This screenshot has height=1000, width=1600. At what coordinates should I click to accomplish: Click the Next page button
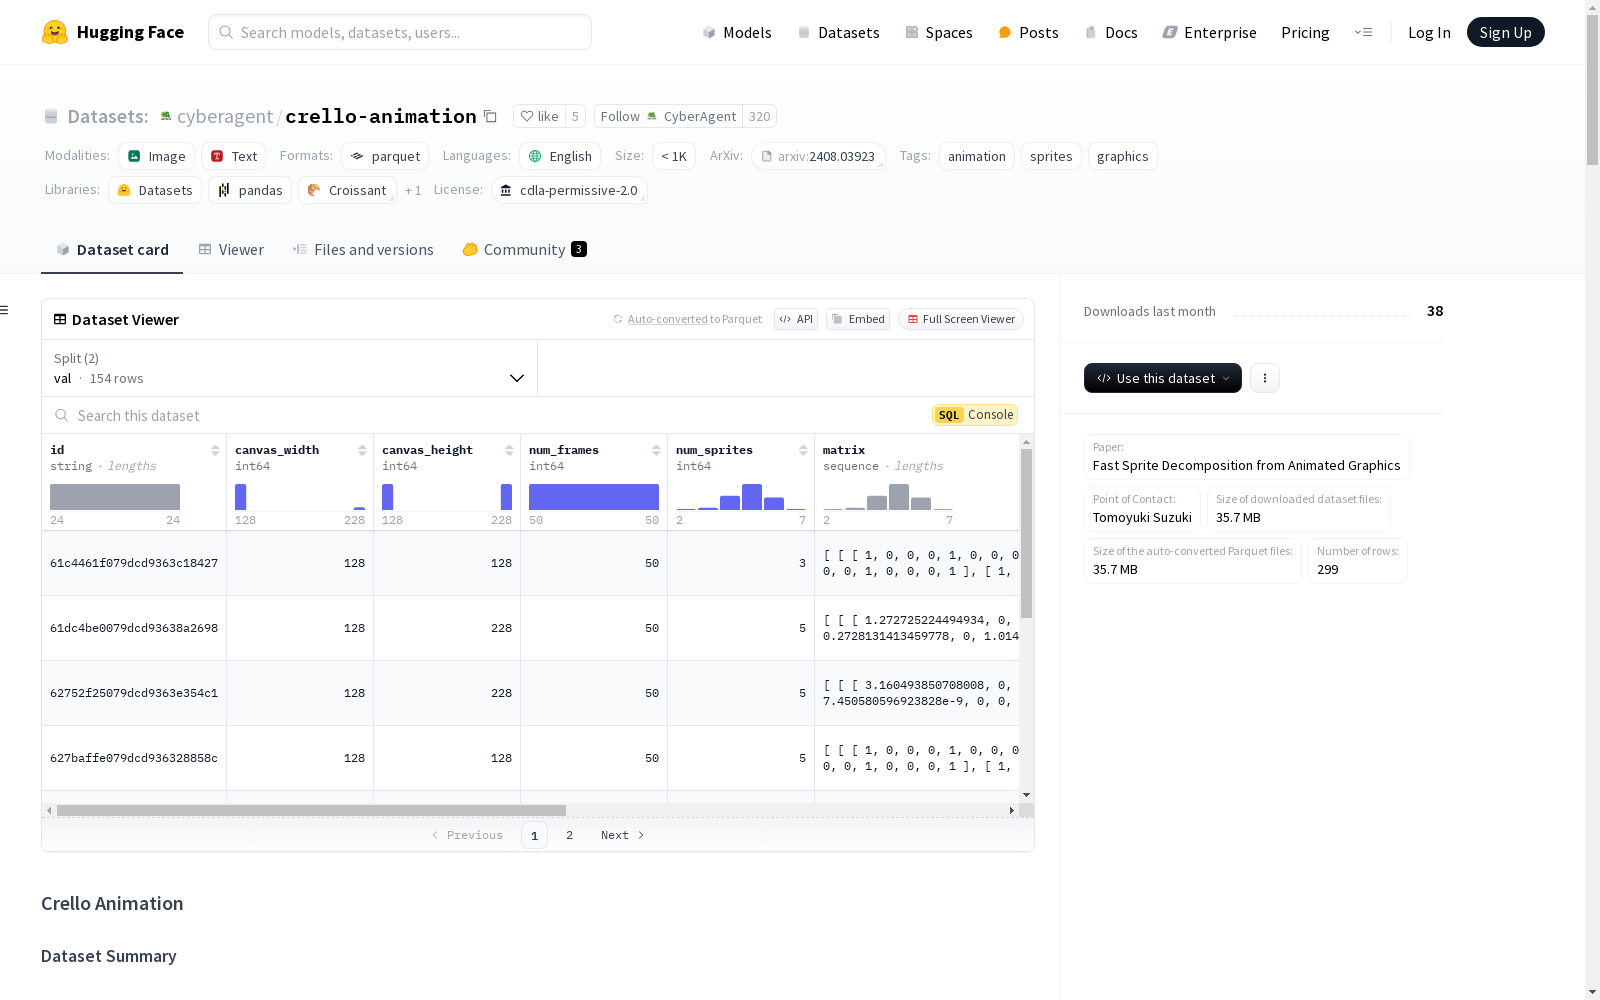(622, 835)
